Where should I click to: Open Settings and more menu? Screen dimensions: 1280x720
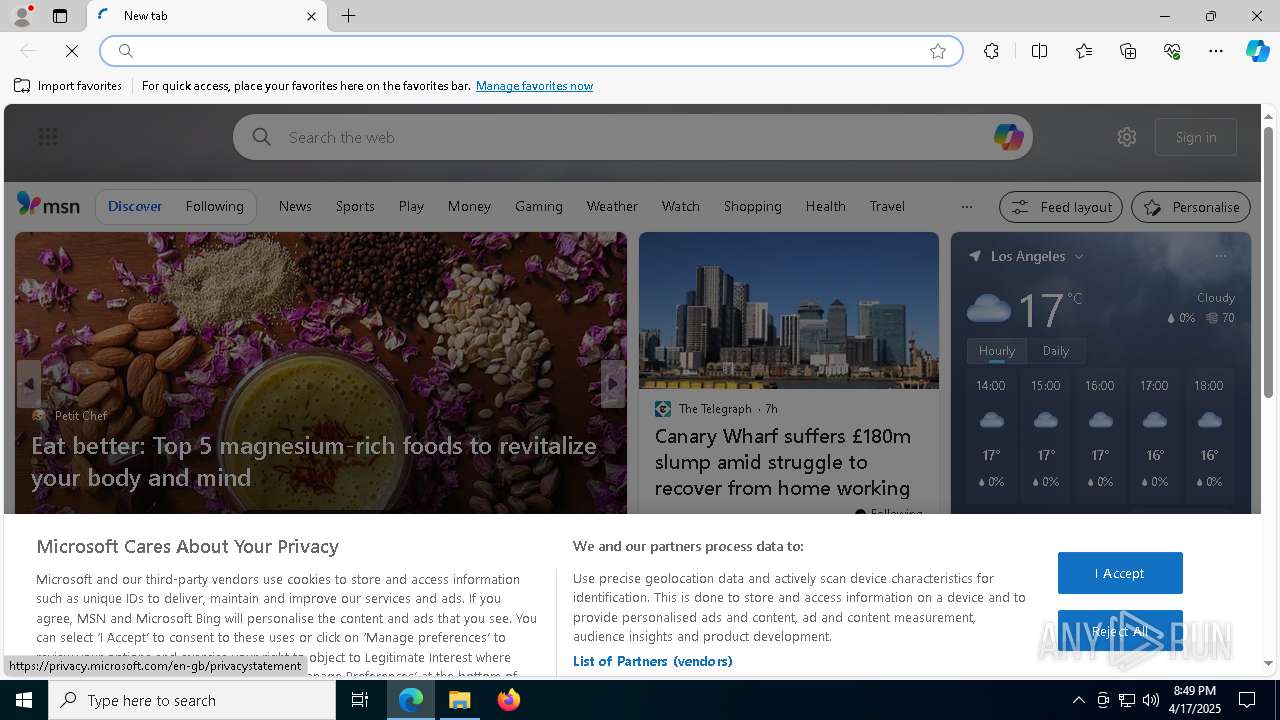coord(1216,51)
